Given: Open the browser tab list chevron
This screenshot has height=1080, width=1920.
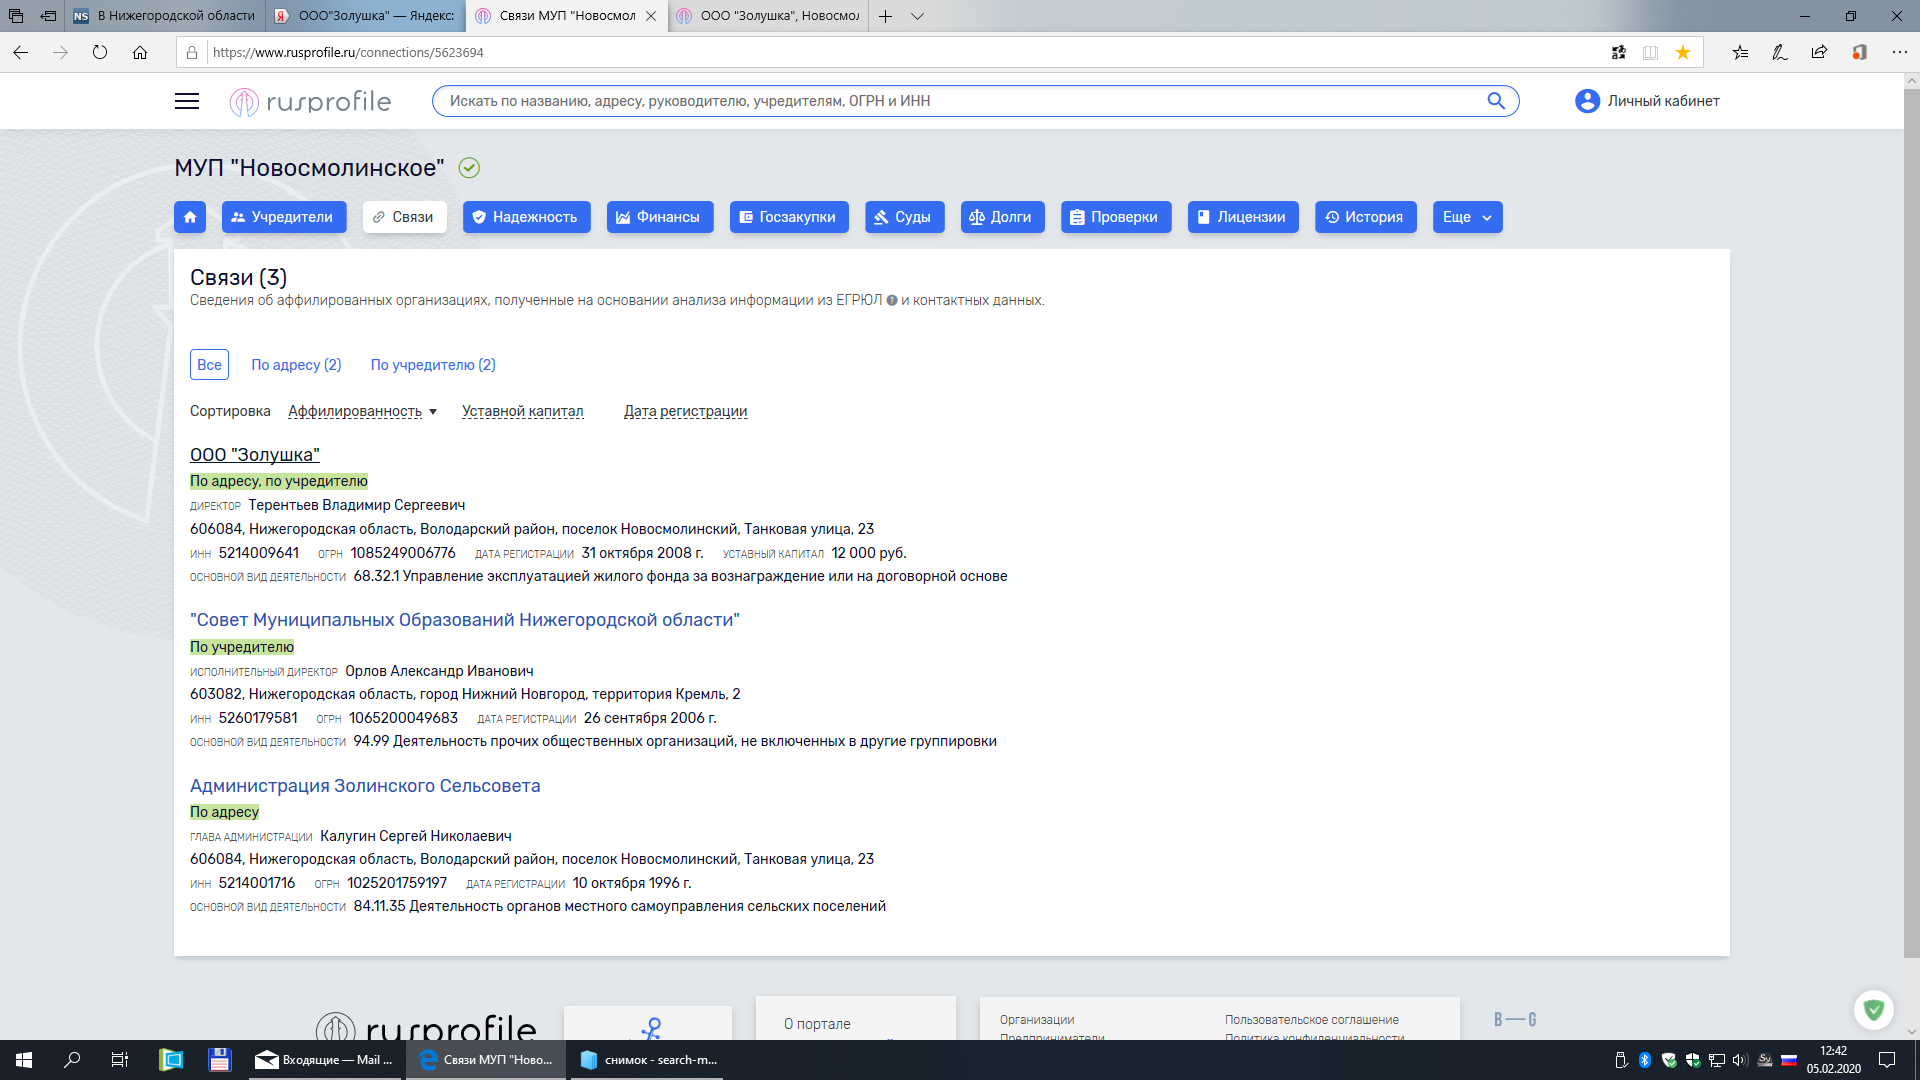Looking at the screenshot, I should click(917, 16).
